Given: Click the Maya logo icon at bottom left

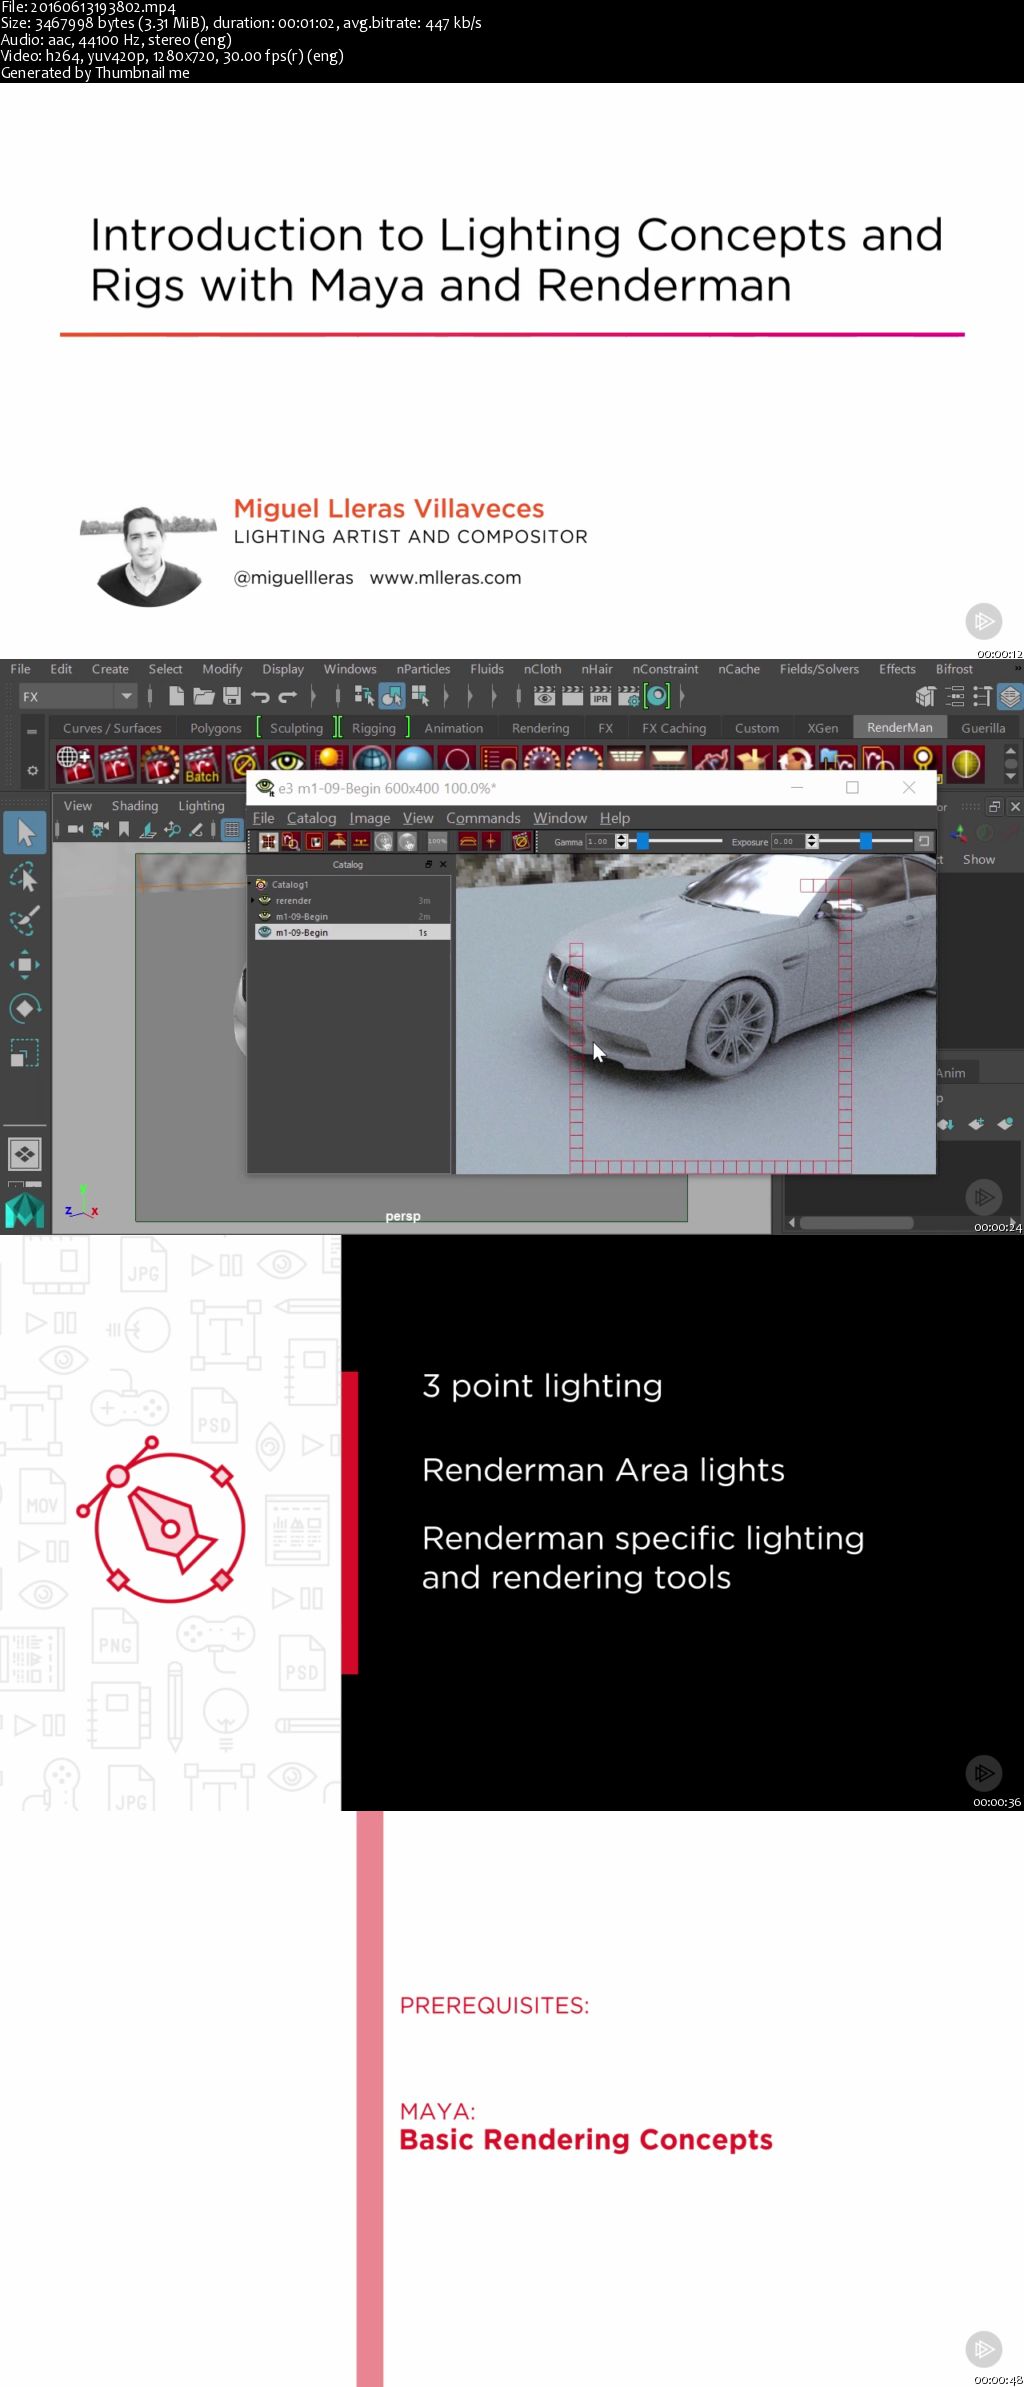Looking at the screenshot, I should pyautogui.click(x=25, y=1212).
